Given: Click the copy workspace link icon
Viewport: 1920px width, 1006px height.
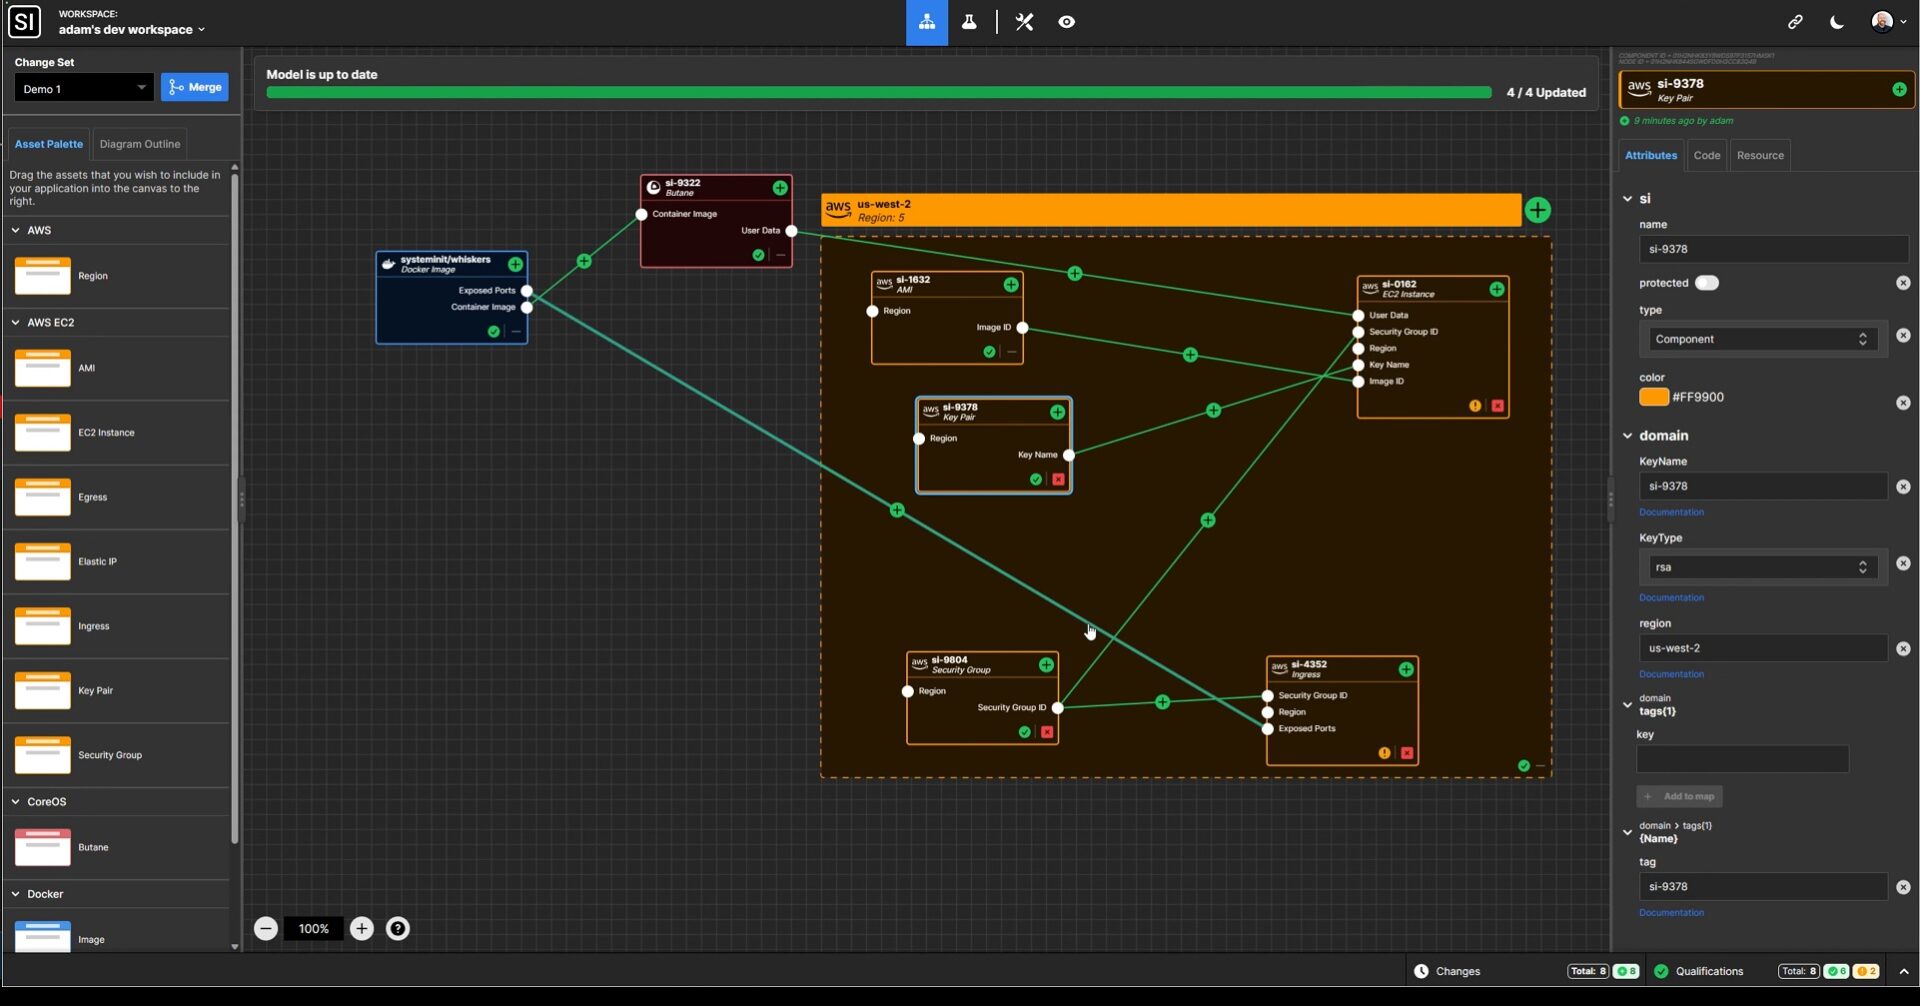Looking at the screenshot, I should tap(1795, 21).
